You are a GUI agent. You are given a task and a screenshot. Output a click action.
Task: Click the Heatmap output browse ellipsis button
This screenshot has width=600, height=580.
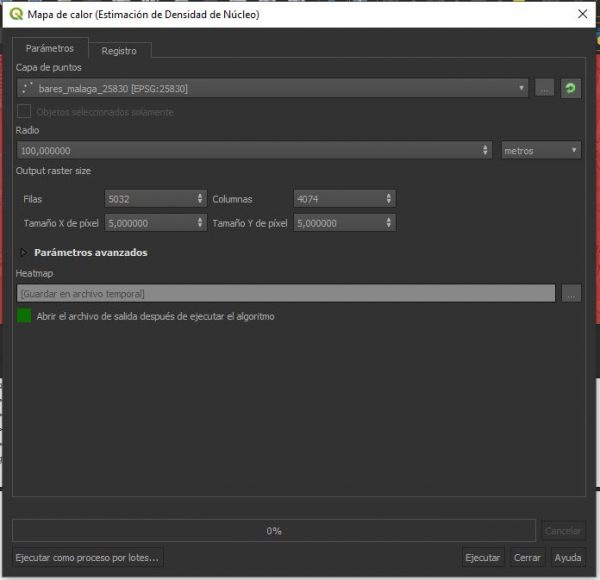pyautogui.click(x=571, y=293)
